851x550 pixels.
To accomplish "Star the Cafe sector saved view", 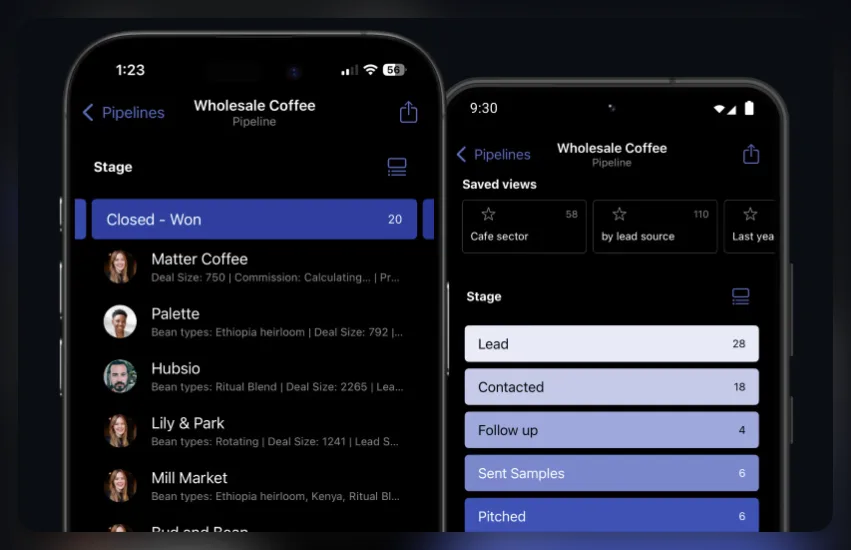I will point(488,214).
